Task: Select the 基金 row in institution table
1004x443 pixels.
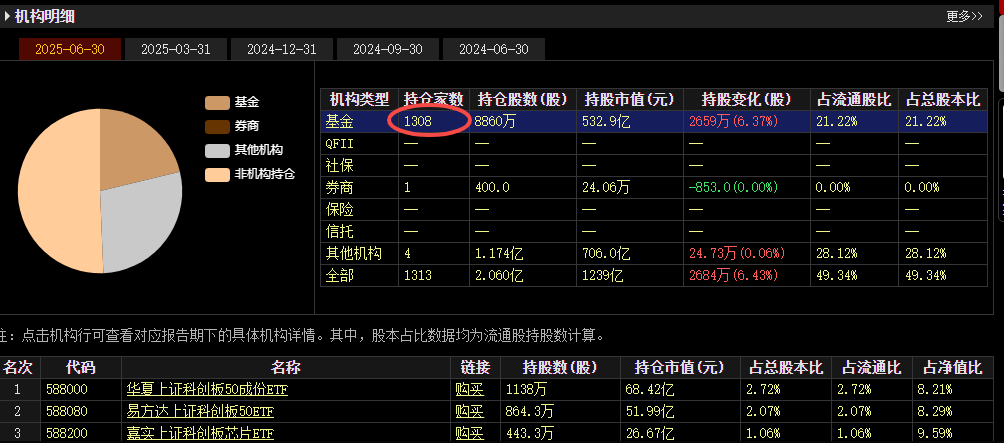Action: pyautogui.click(x=358, y=121)
